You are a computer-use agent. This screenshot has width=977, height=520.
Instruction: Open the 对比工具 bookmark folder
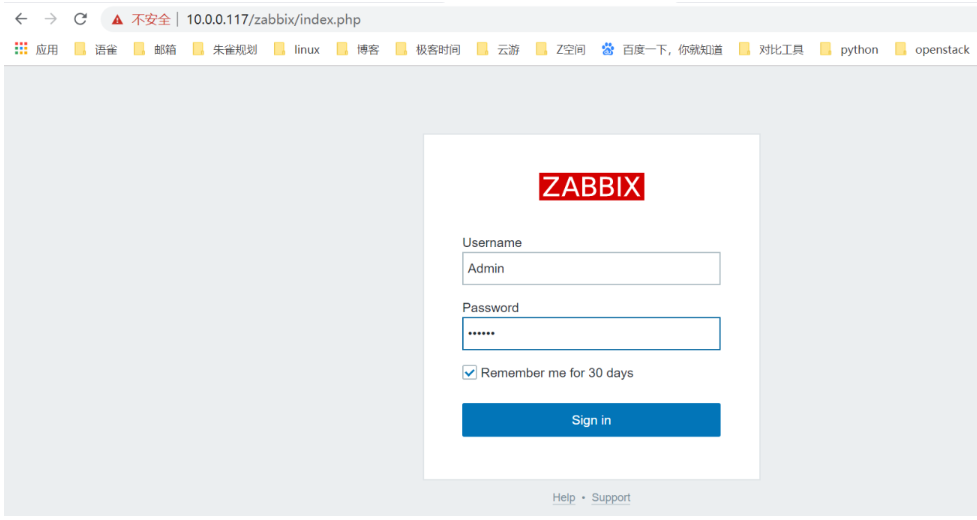point(771,49)
